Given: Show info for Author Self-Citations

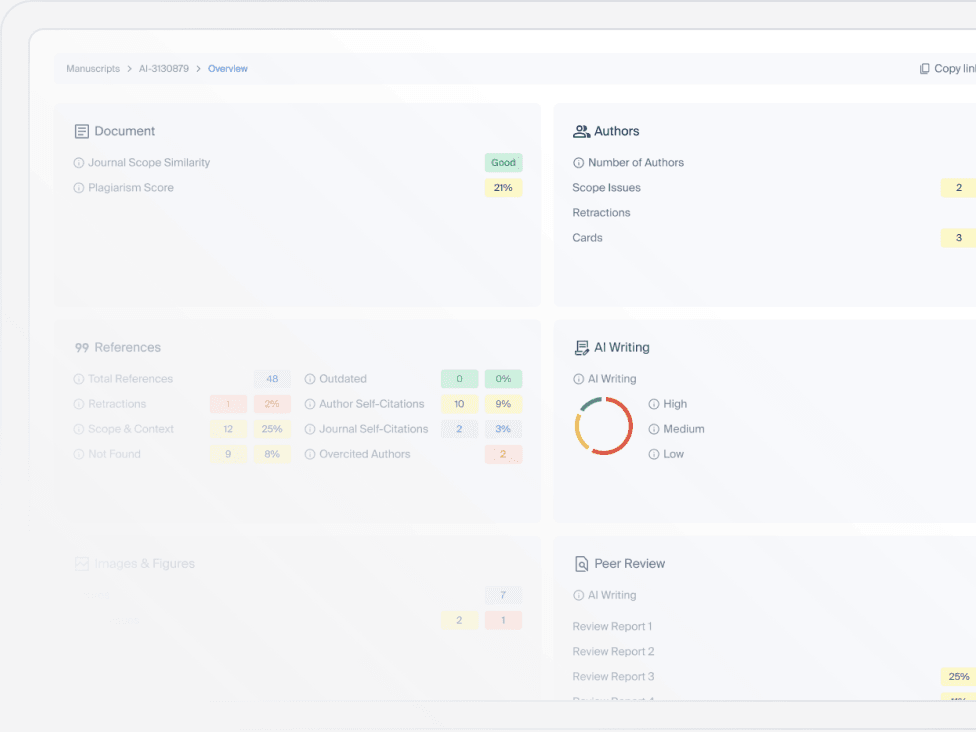Looking at the screenshot, I should tap(310, 404).
